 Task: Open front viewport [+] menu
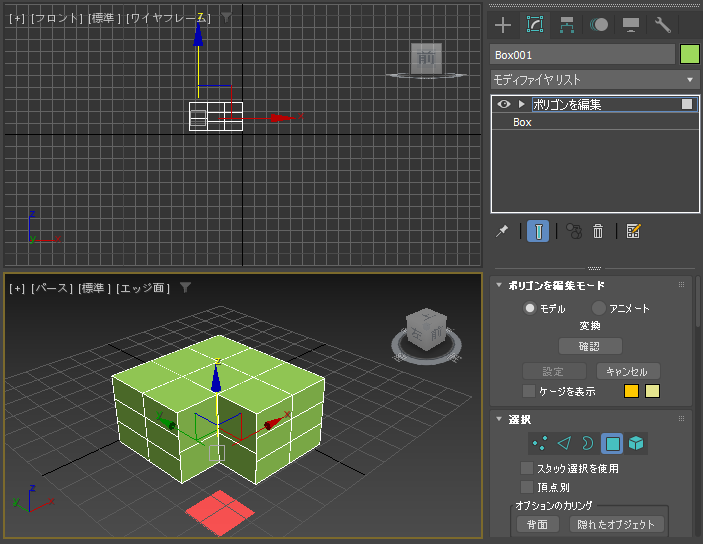tap(17, 18)
